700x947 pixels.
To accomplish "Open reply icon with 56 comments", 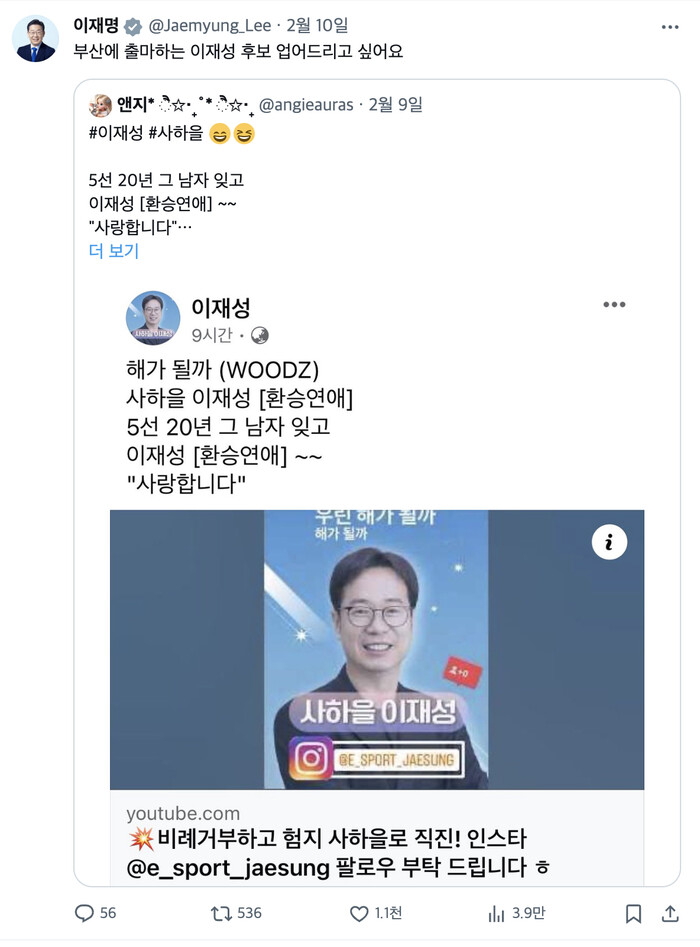I will (x=84, y=913).
